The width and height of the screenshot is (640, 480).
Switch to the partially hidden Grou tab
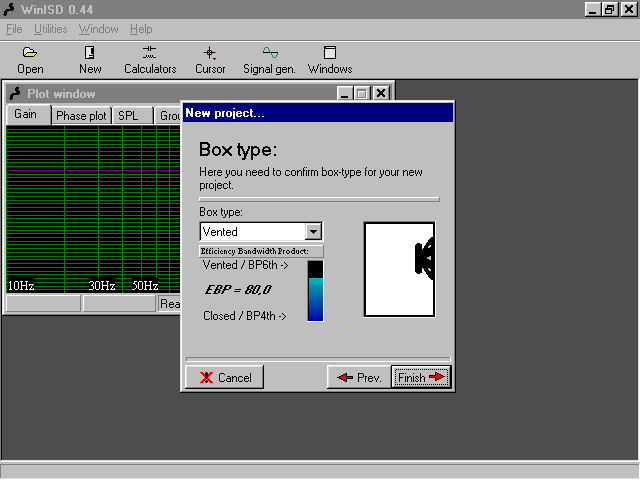[x=168, y=116]
